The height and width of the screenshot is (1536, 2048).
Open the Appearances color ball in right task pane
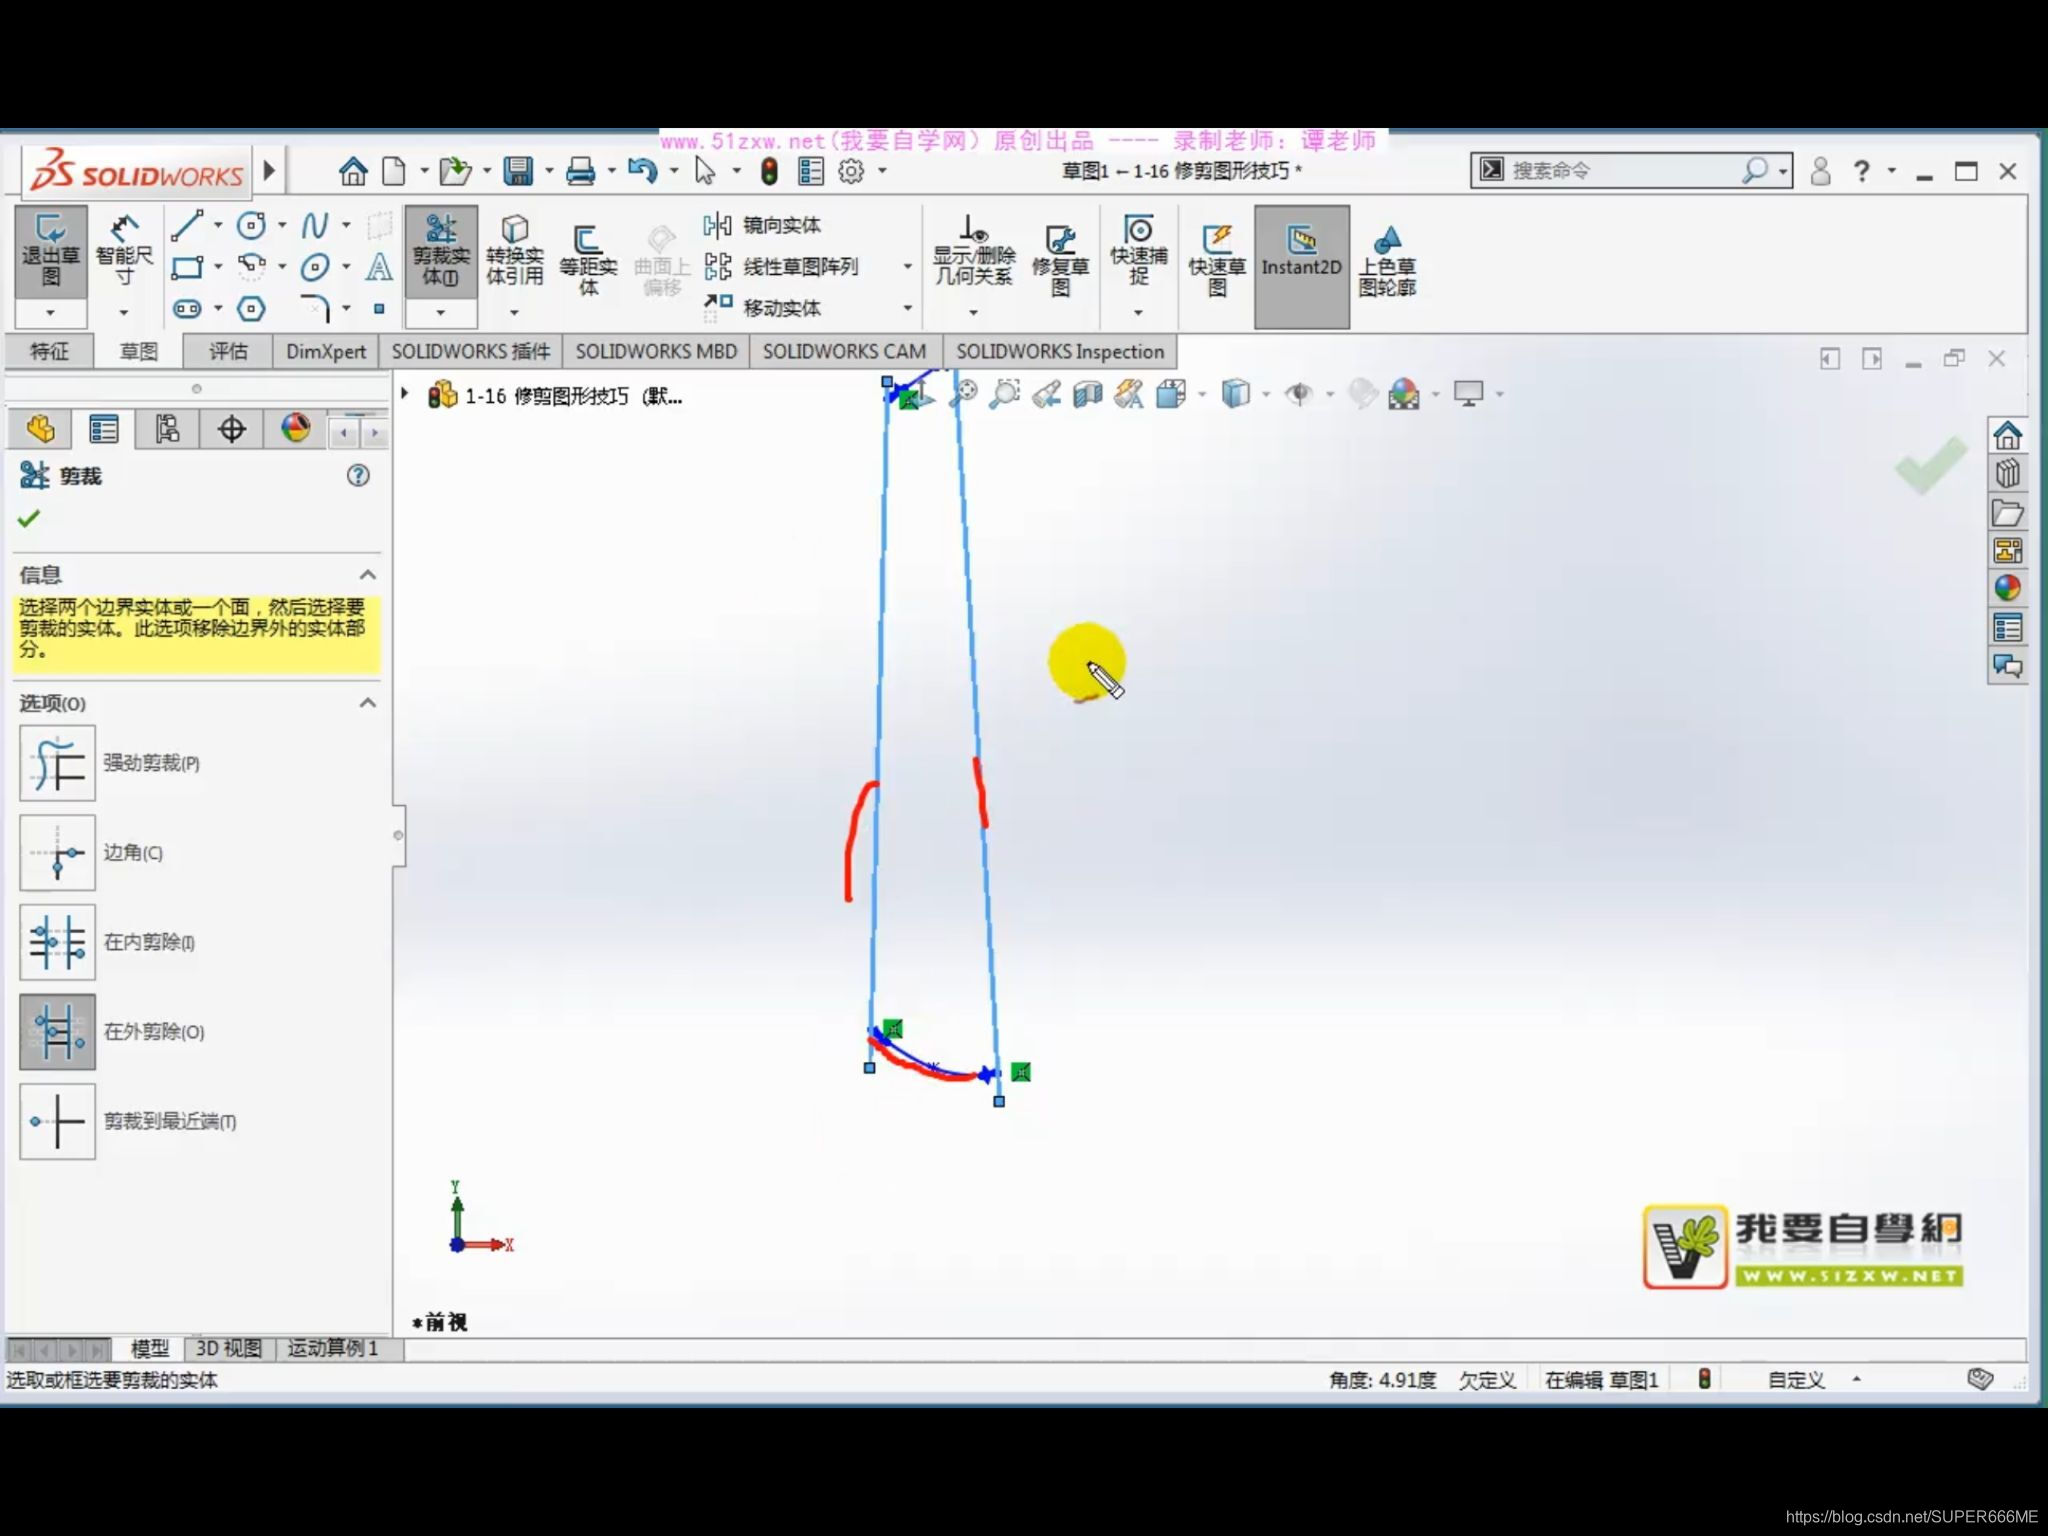(2007, 589)
